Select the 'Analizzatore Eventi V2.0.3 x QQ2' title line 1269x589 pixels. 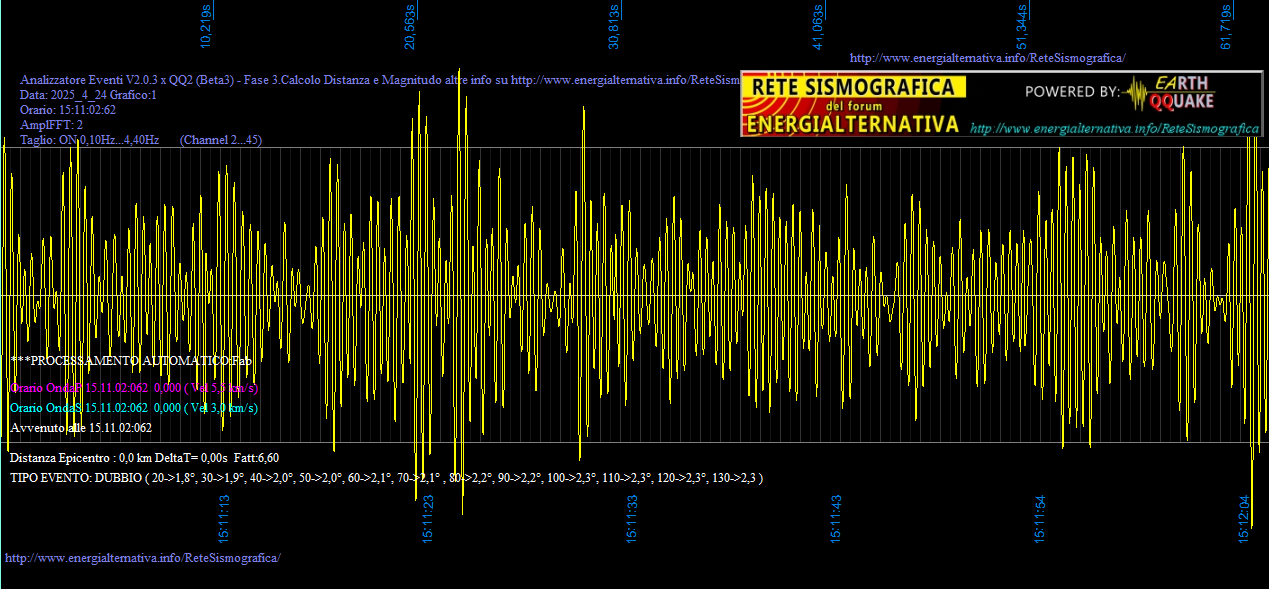(380, 80)
